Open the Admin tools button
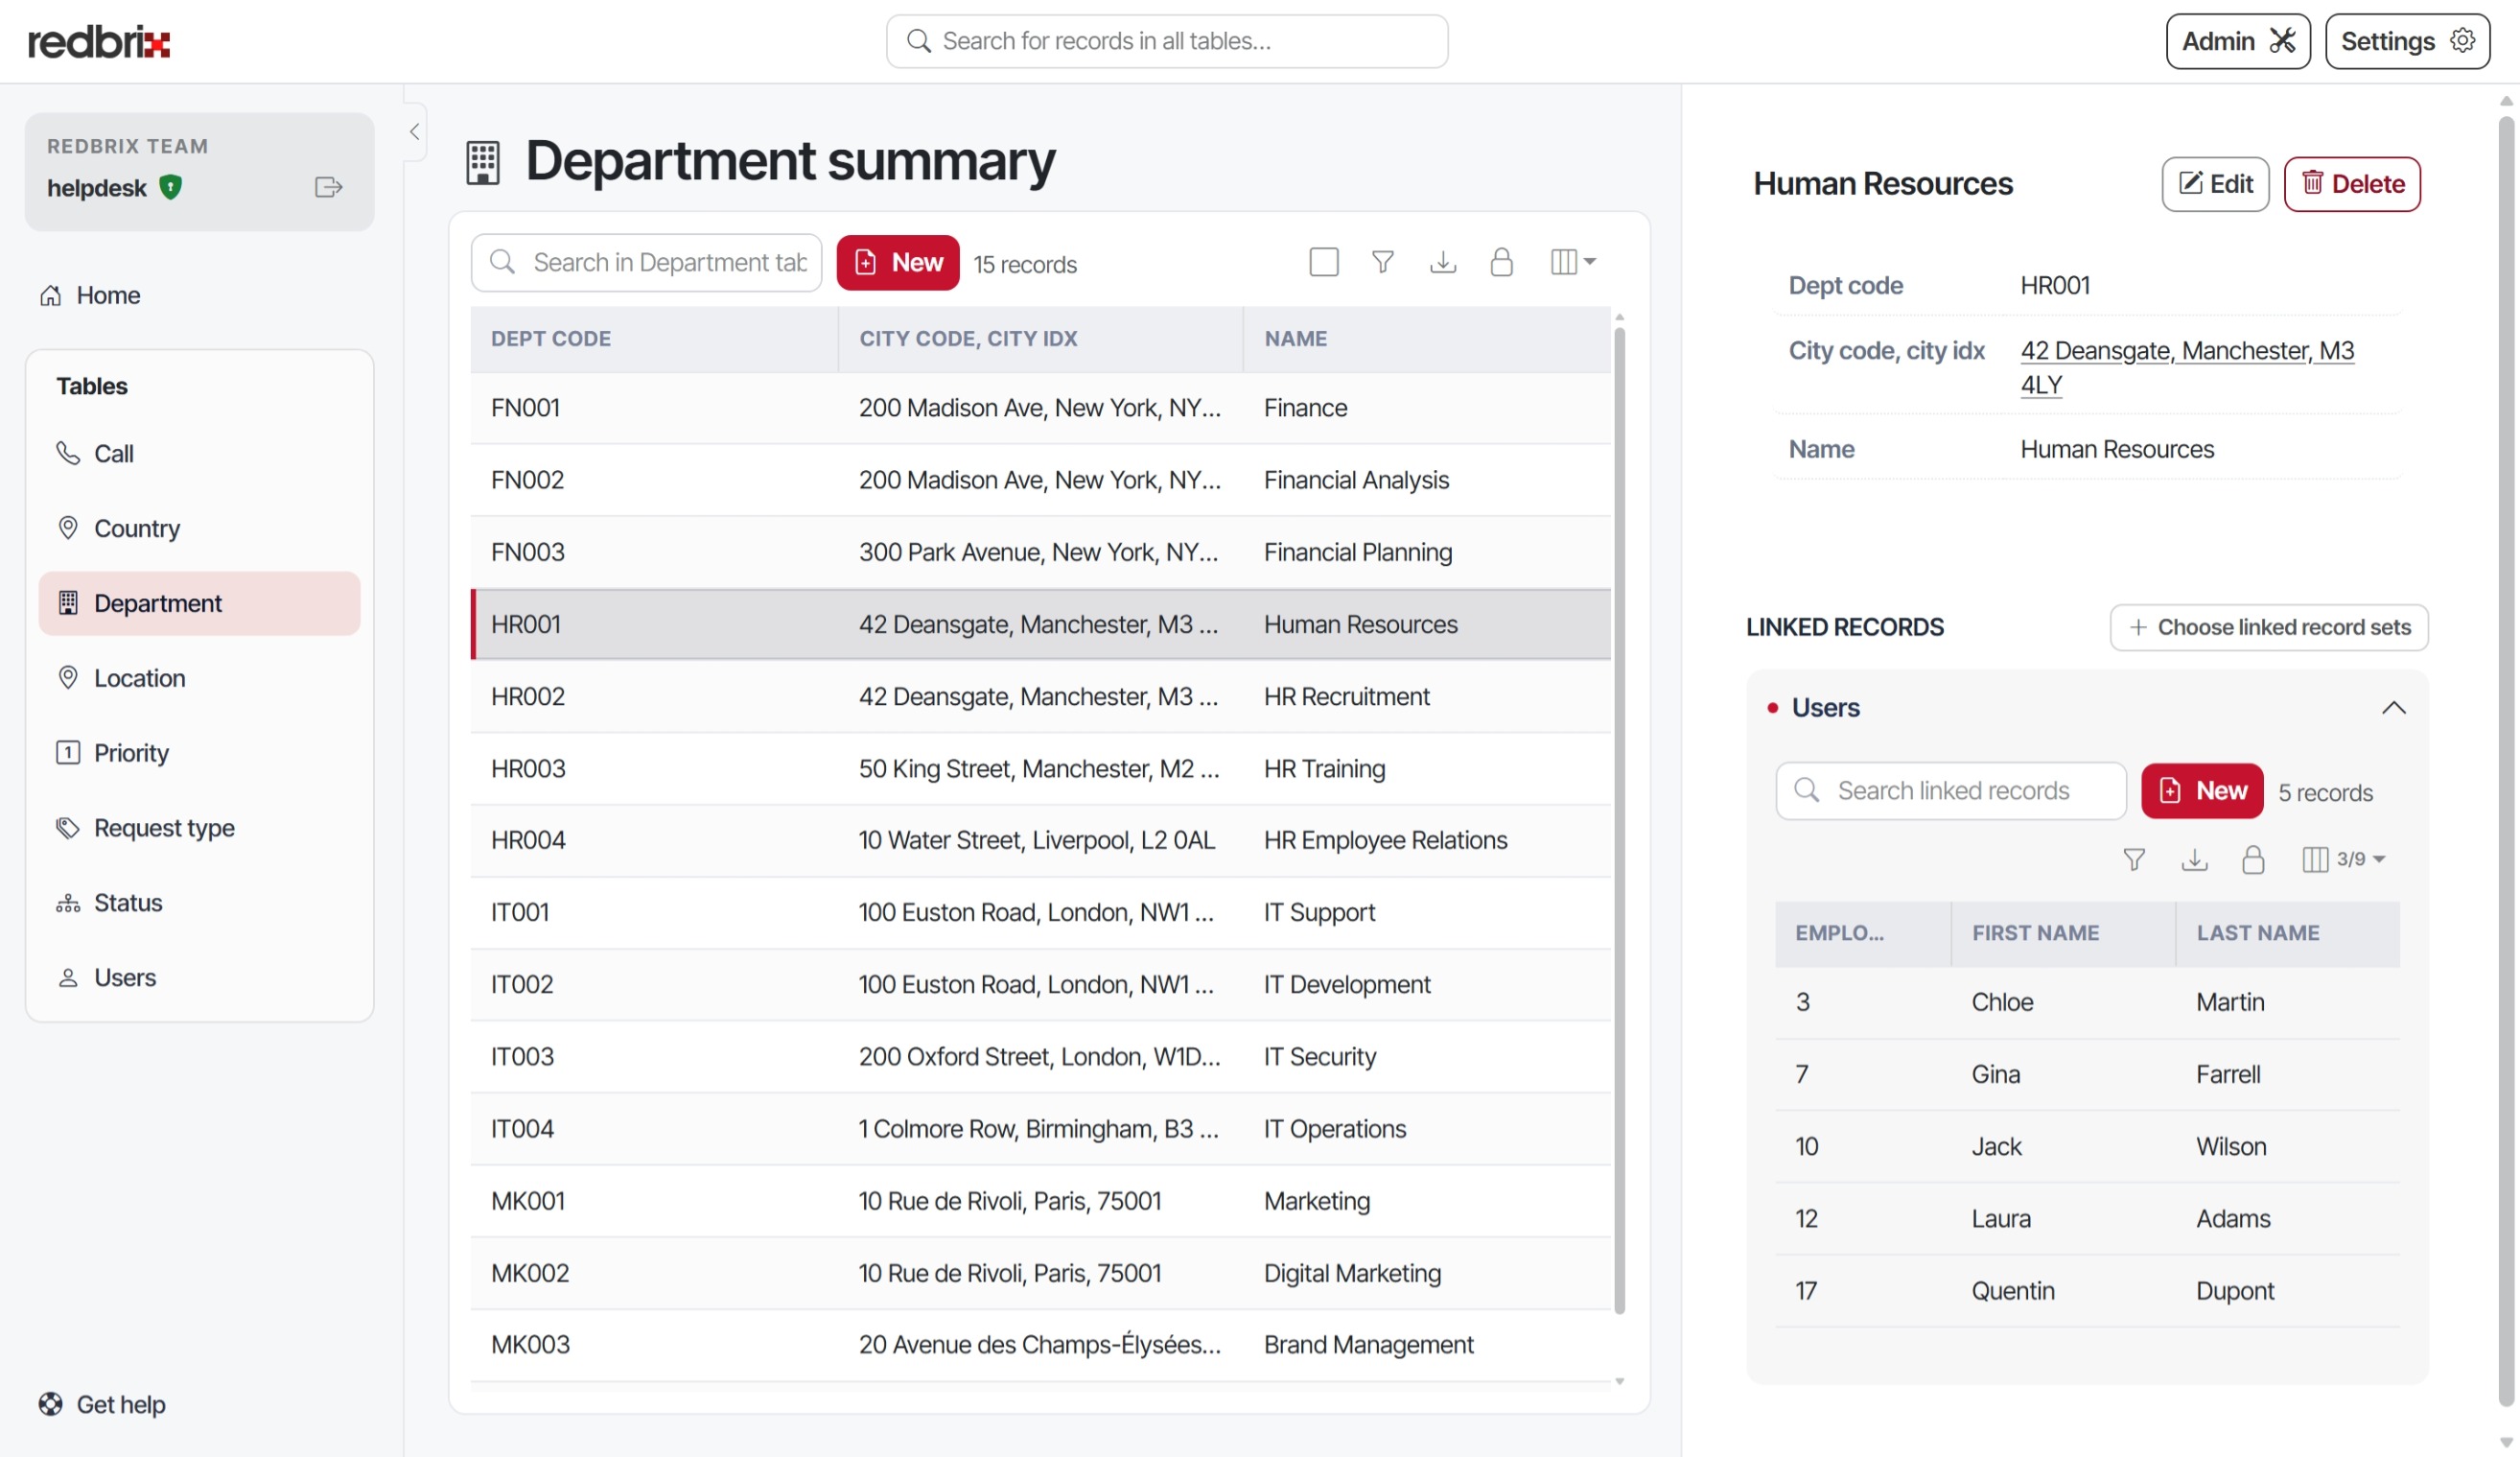Screen dimensions: 2520x1457 2237,41
